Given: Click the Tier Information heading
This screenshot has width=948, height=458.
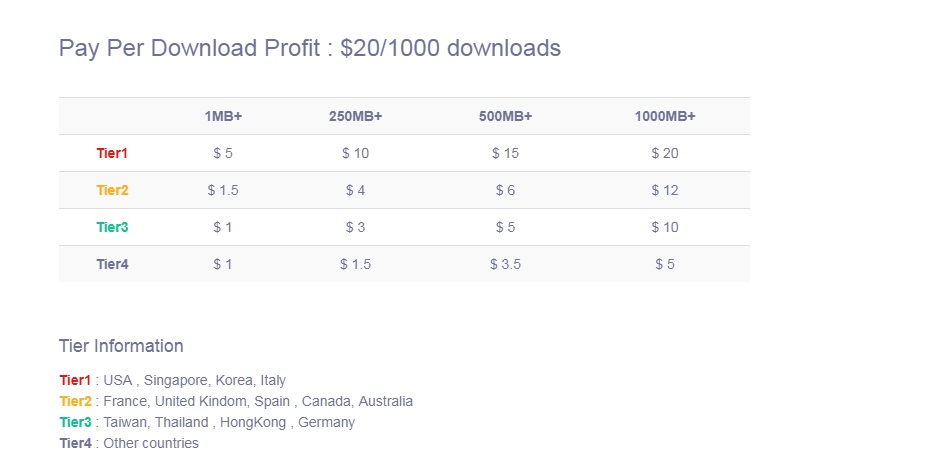Looking at the screenshot, I should [121, 346].
